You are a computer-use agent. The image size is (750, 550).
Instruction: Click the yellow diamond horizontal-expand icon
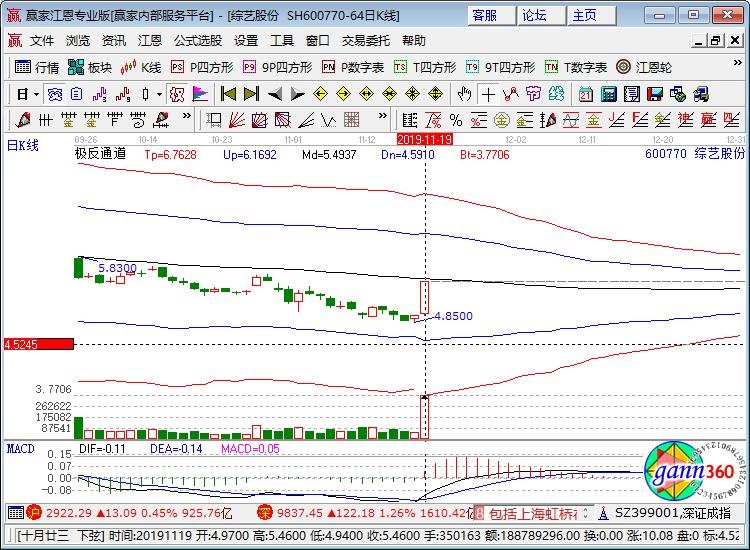point(366,94)
